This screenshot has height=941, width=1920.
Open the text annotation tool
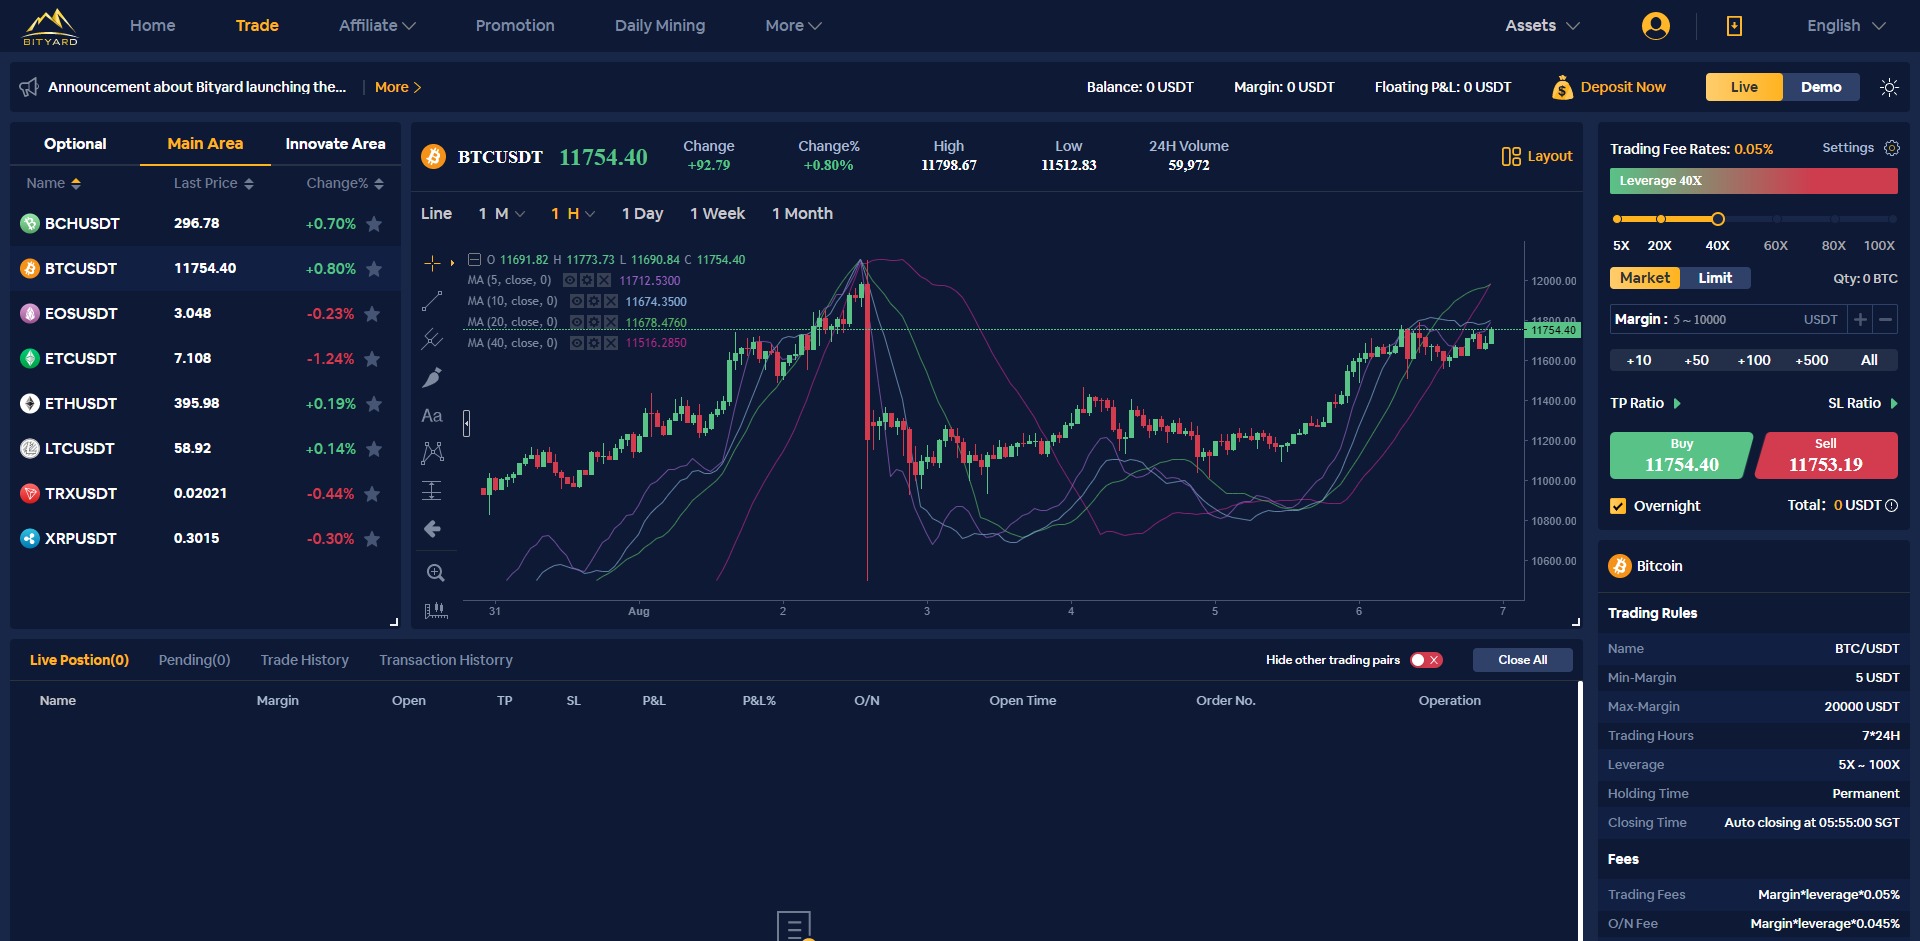click(432, 415)
